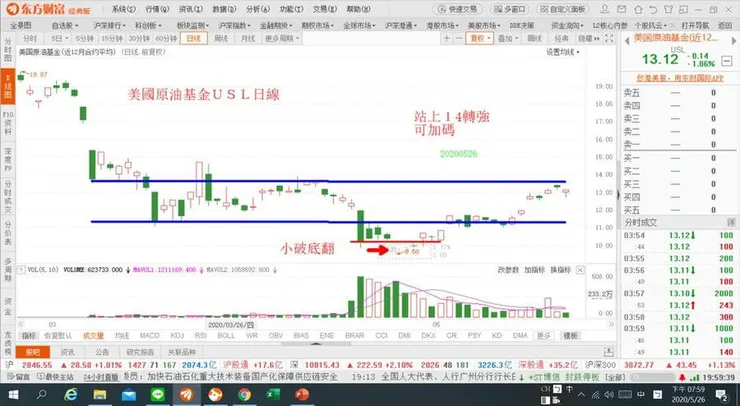740x406 pixels.
Task: Select 5分钟 period
Action: (84, 38)
